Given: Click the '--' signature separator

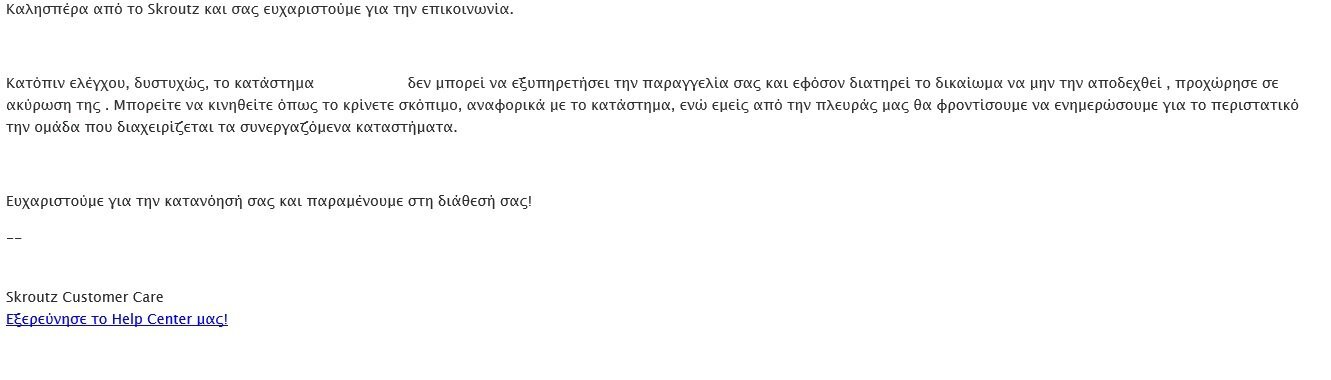Looking at the screenshot, I should coord(14,238).
